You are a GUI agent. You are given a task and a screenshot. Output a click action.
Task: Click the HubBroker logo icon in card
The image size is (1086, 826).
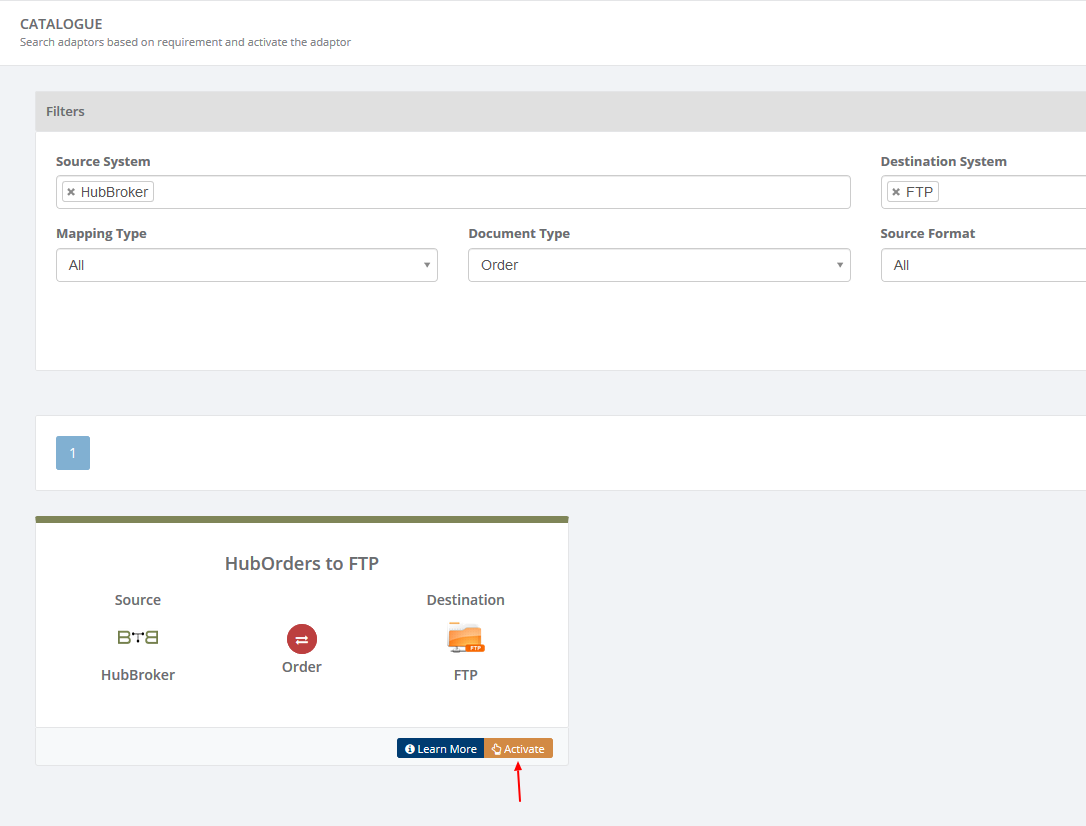pyautogui.click(x=138, y=637)
